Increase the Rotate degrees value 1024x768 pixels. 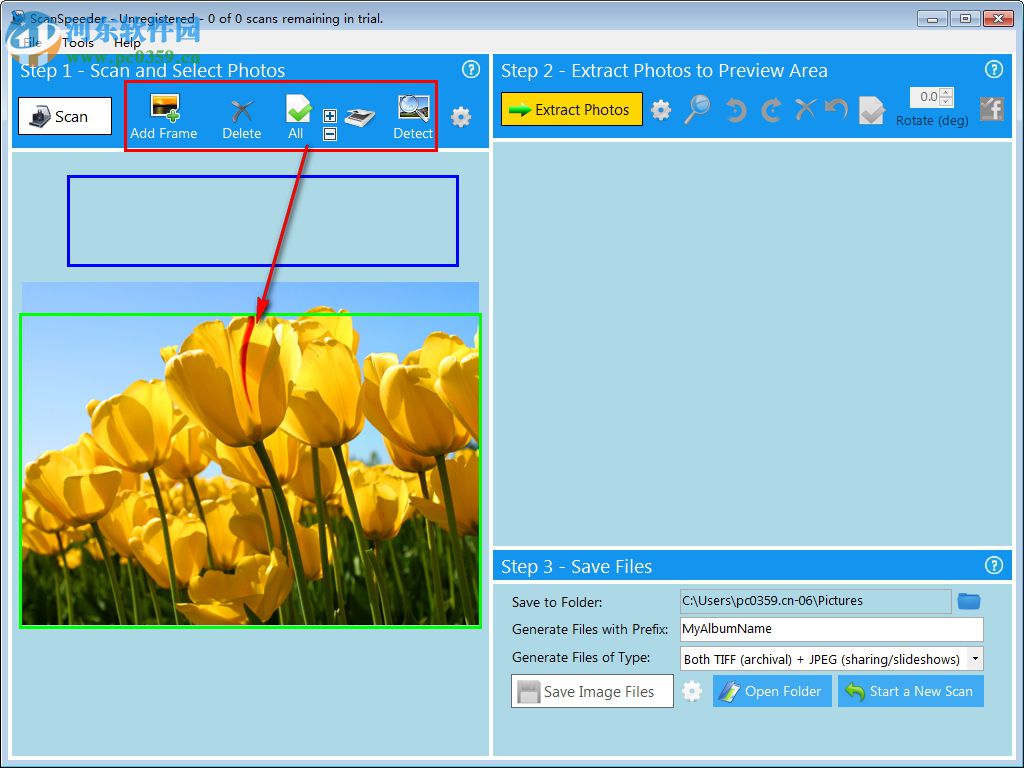click(946, 92)
